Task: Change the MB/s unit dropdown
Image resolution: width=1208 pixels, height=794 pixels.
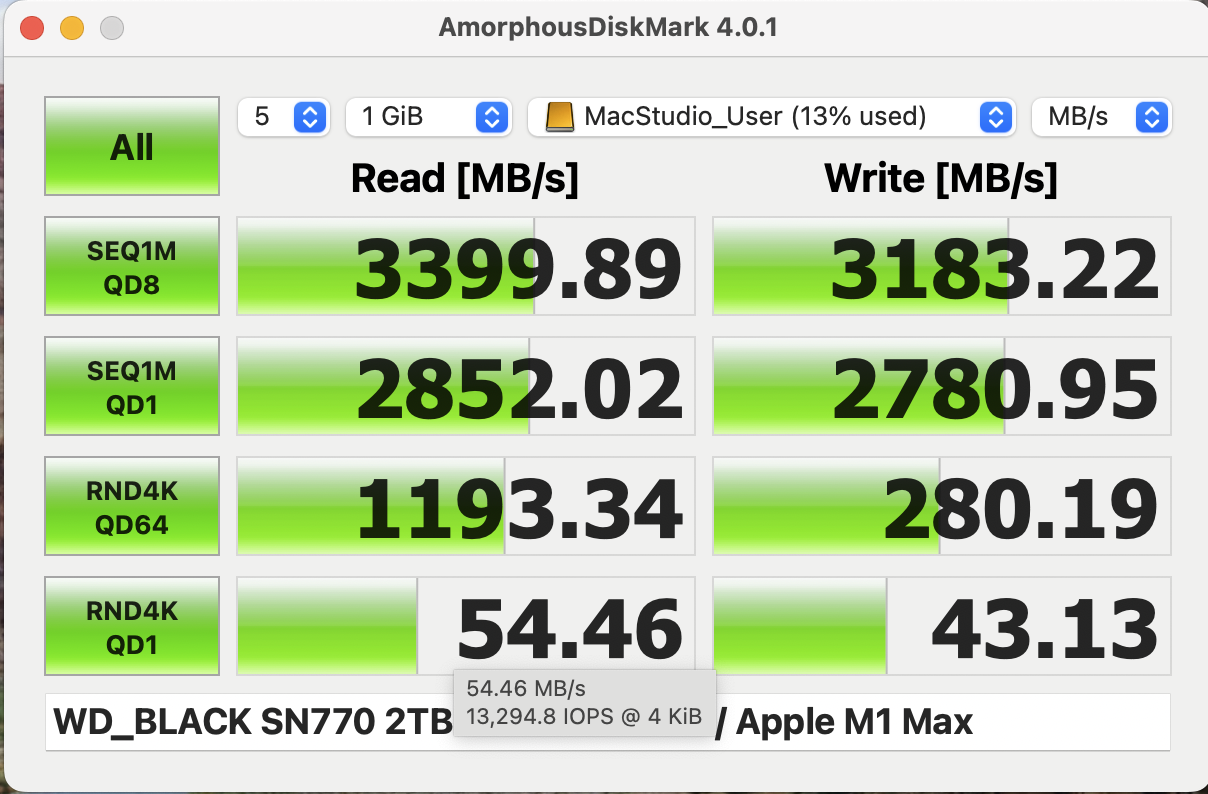Action: 1101,117
